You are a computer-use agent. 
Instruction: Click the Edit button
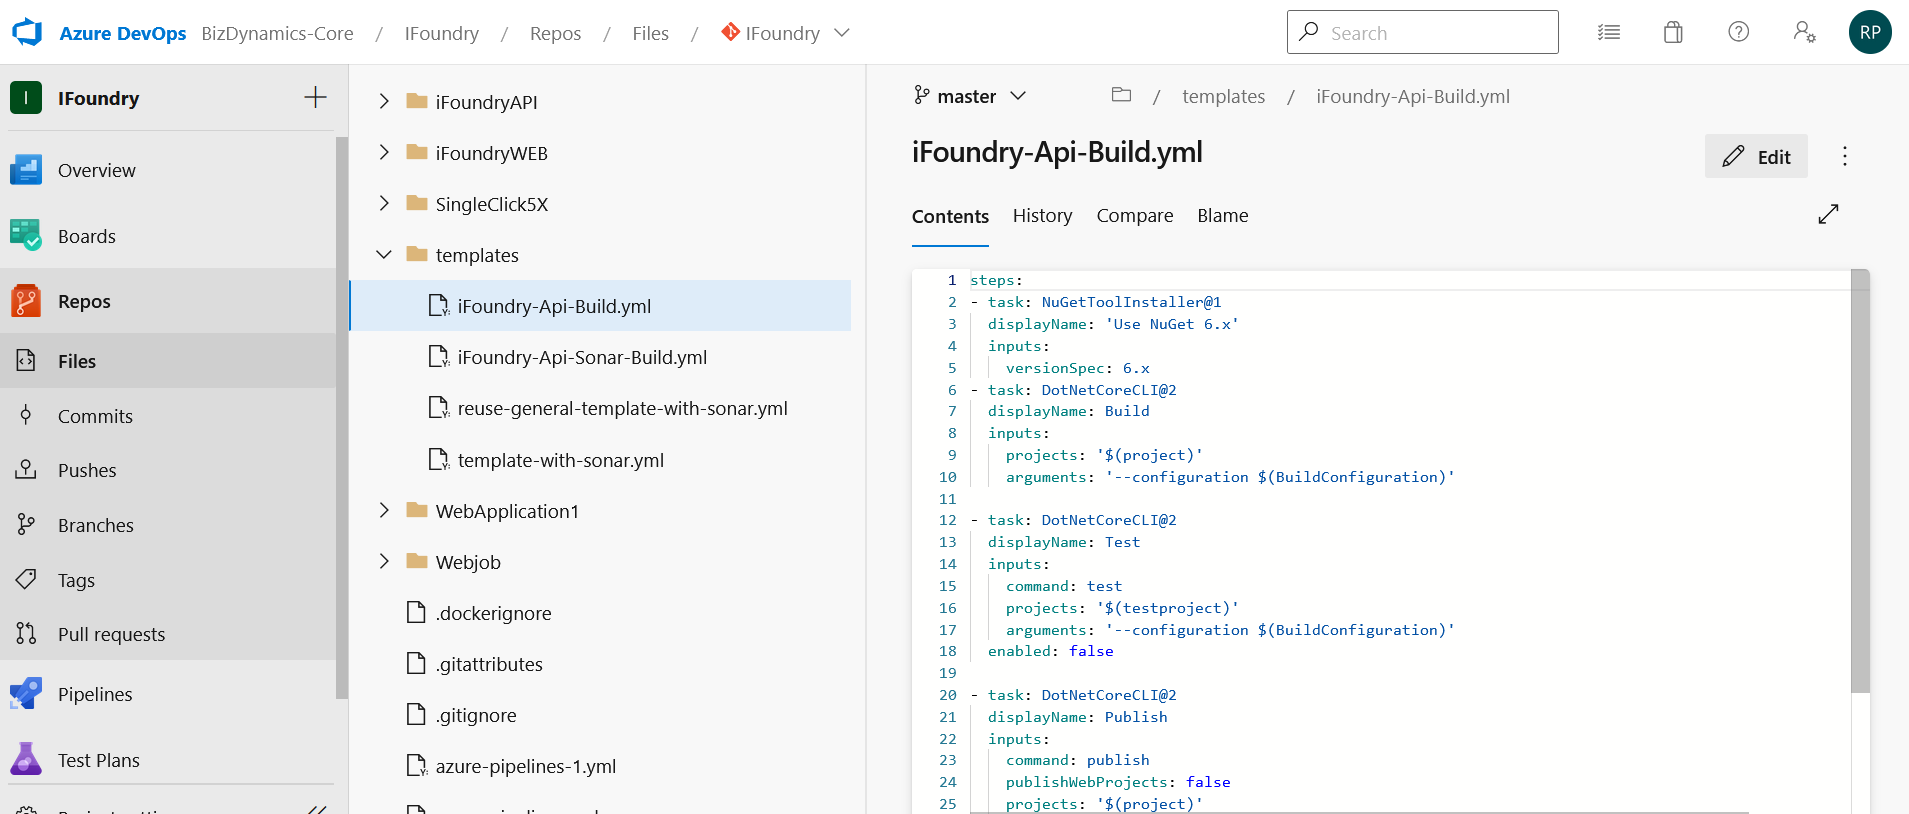coord(1756,156)
